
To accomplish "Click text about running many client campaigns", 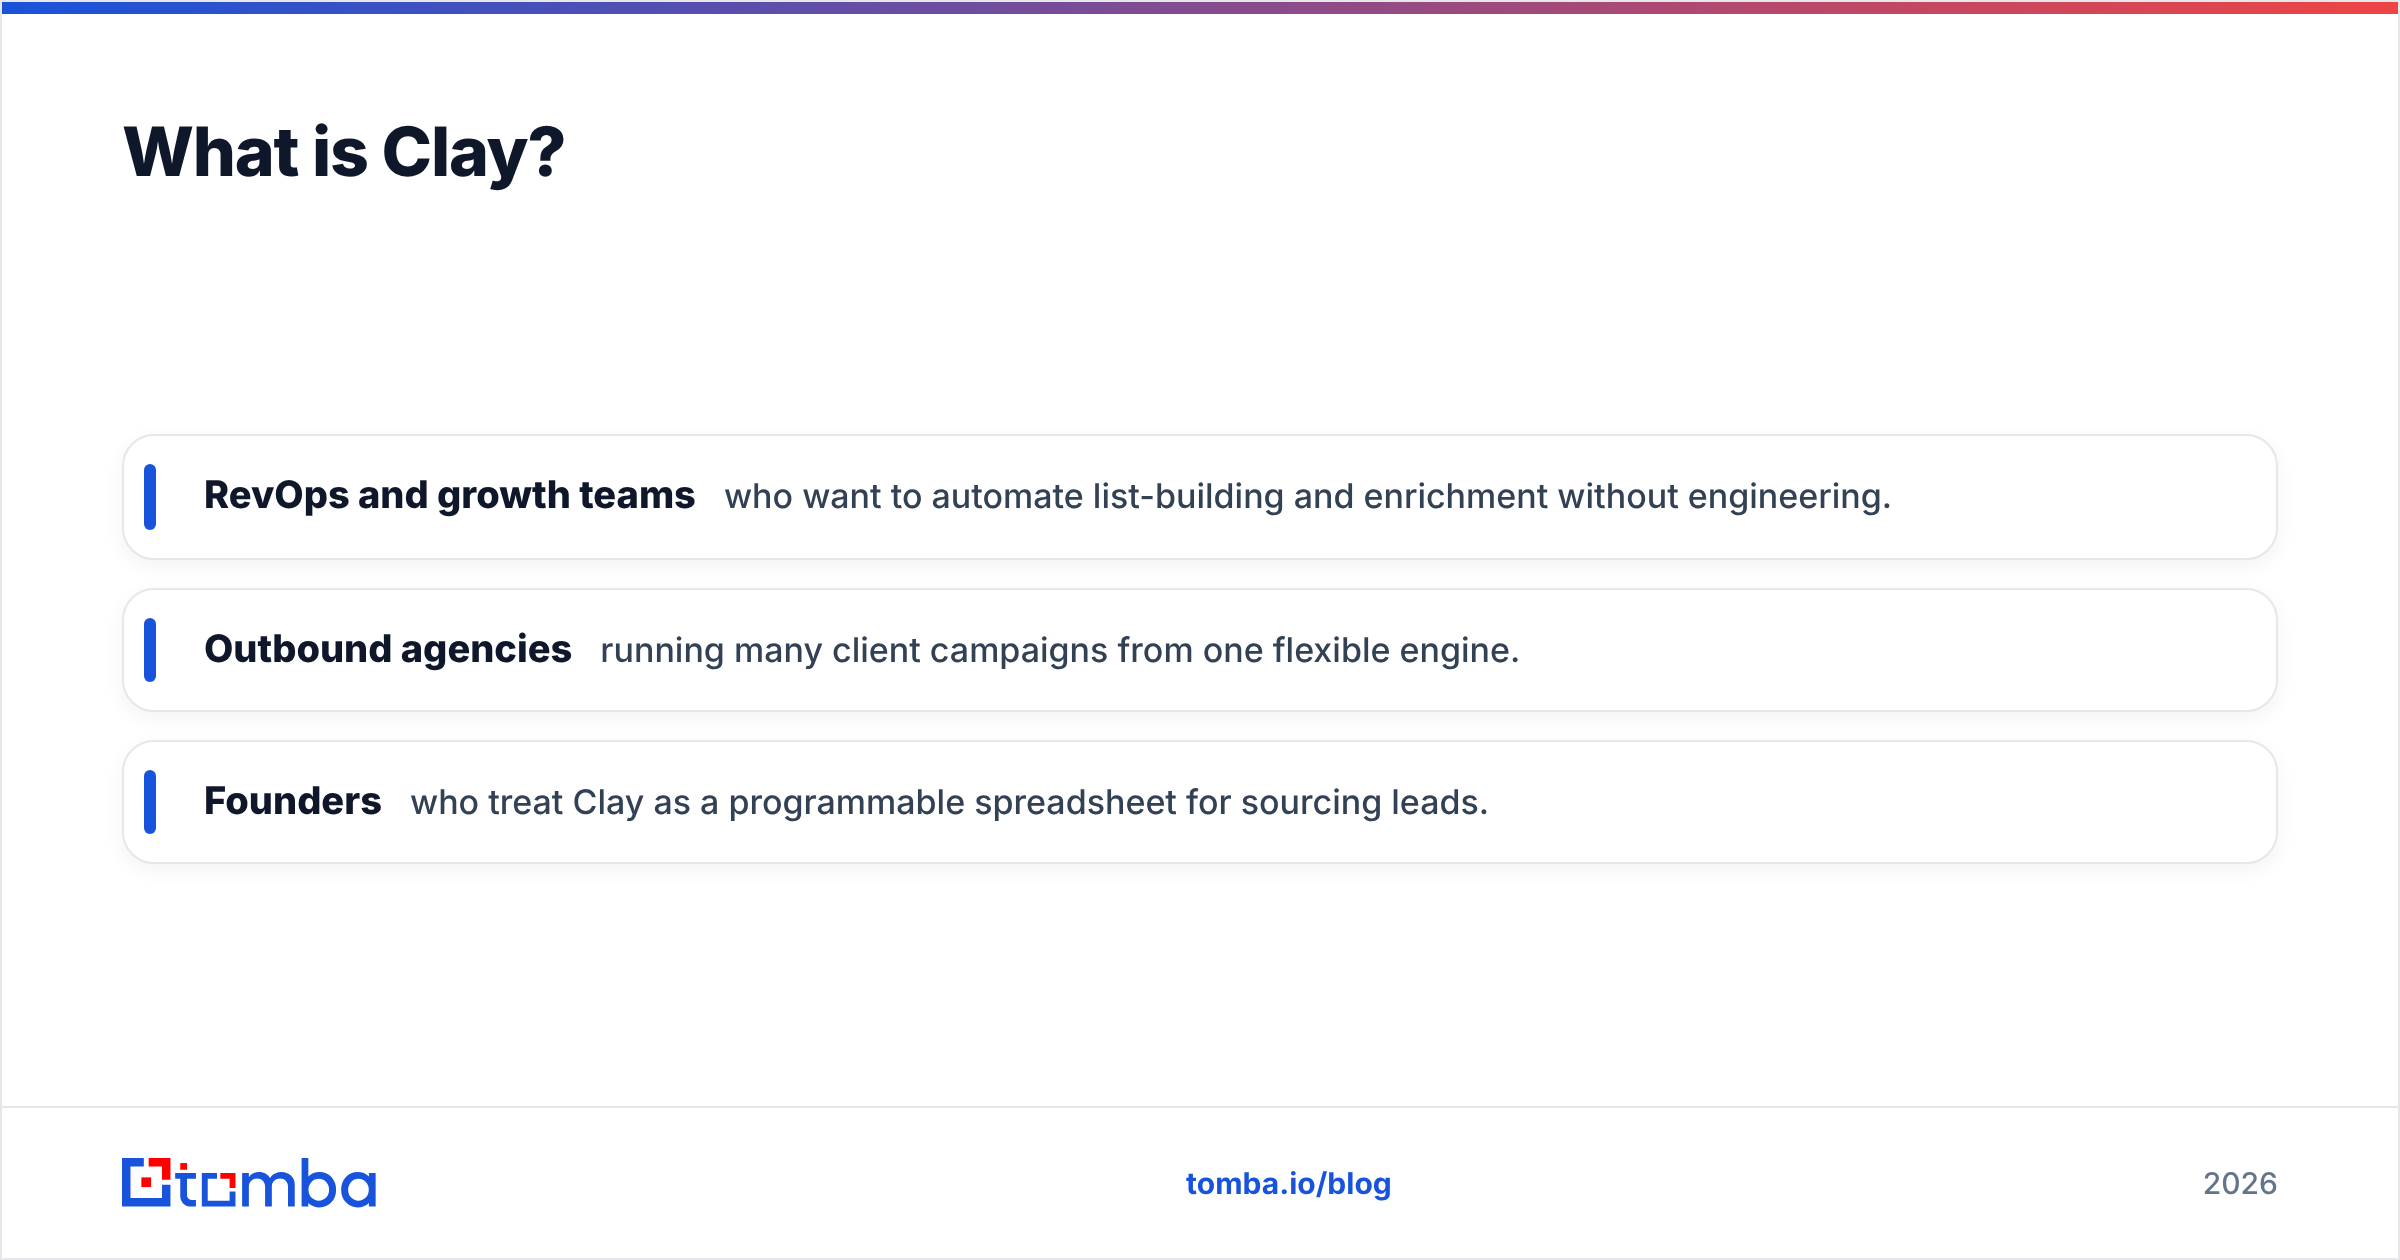I will coord(1060,651).
